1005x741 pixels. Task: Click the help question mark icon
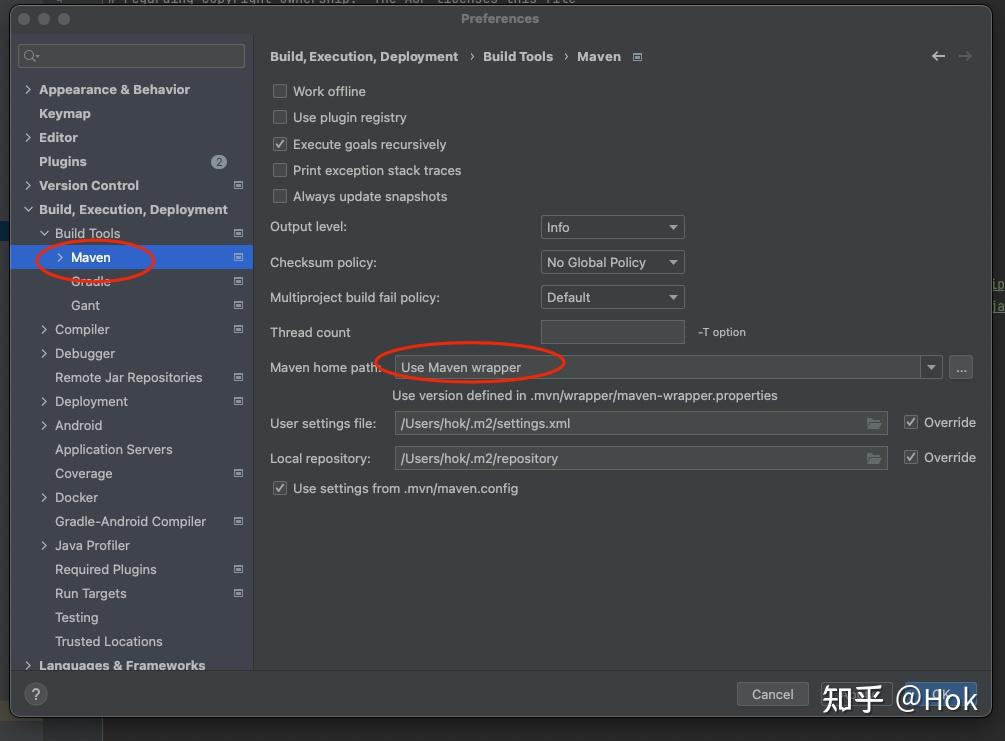click(x=36, y=694)
